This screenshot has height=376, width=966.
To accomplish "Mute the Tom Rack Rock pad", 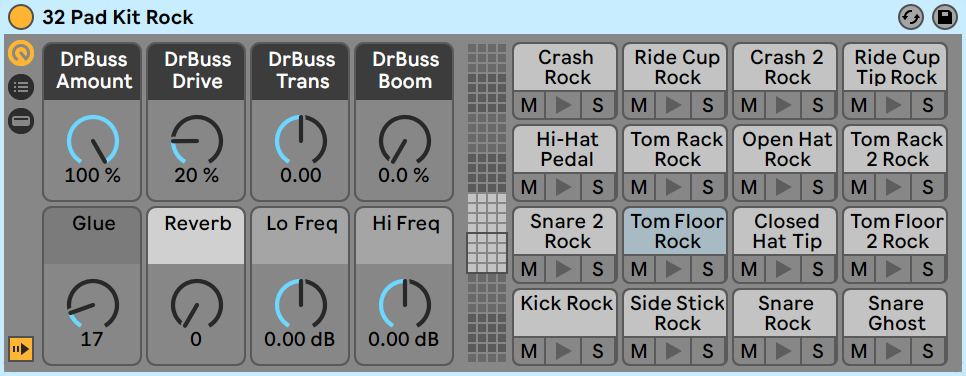I will point(639,187).
